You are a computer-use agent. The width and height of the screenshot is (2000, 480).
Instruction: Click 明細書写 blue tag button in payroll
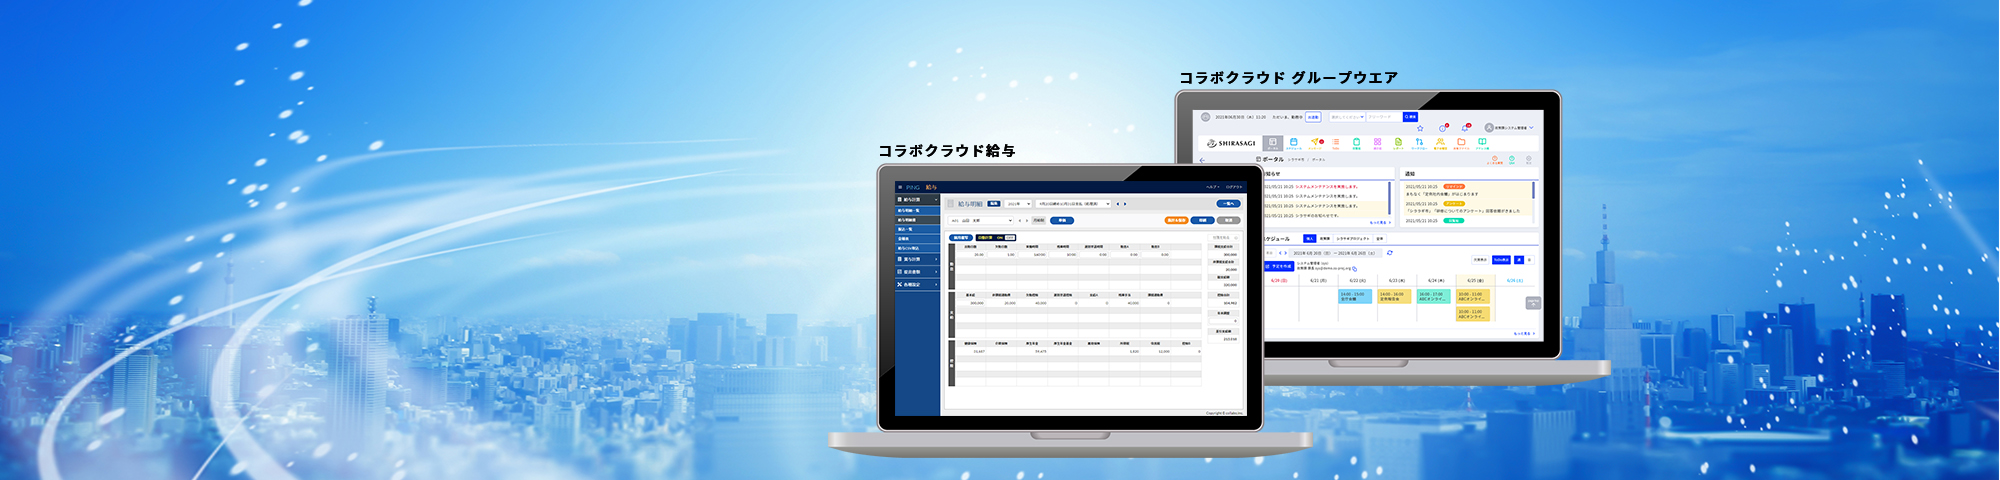[x=961, y=237]
